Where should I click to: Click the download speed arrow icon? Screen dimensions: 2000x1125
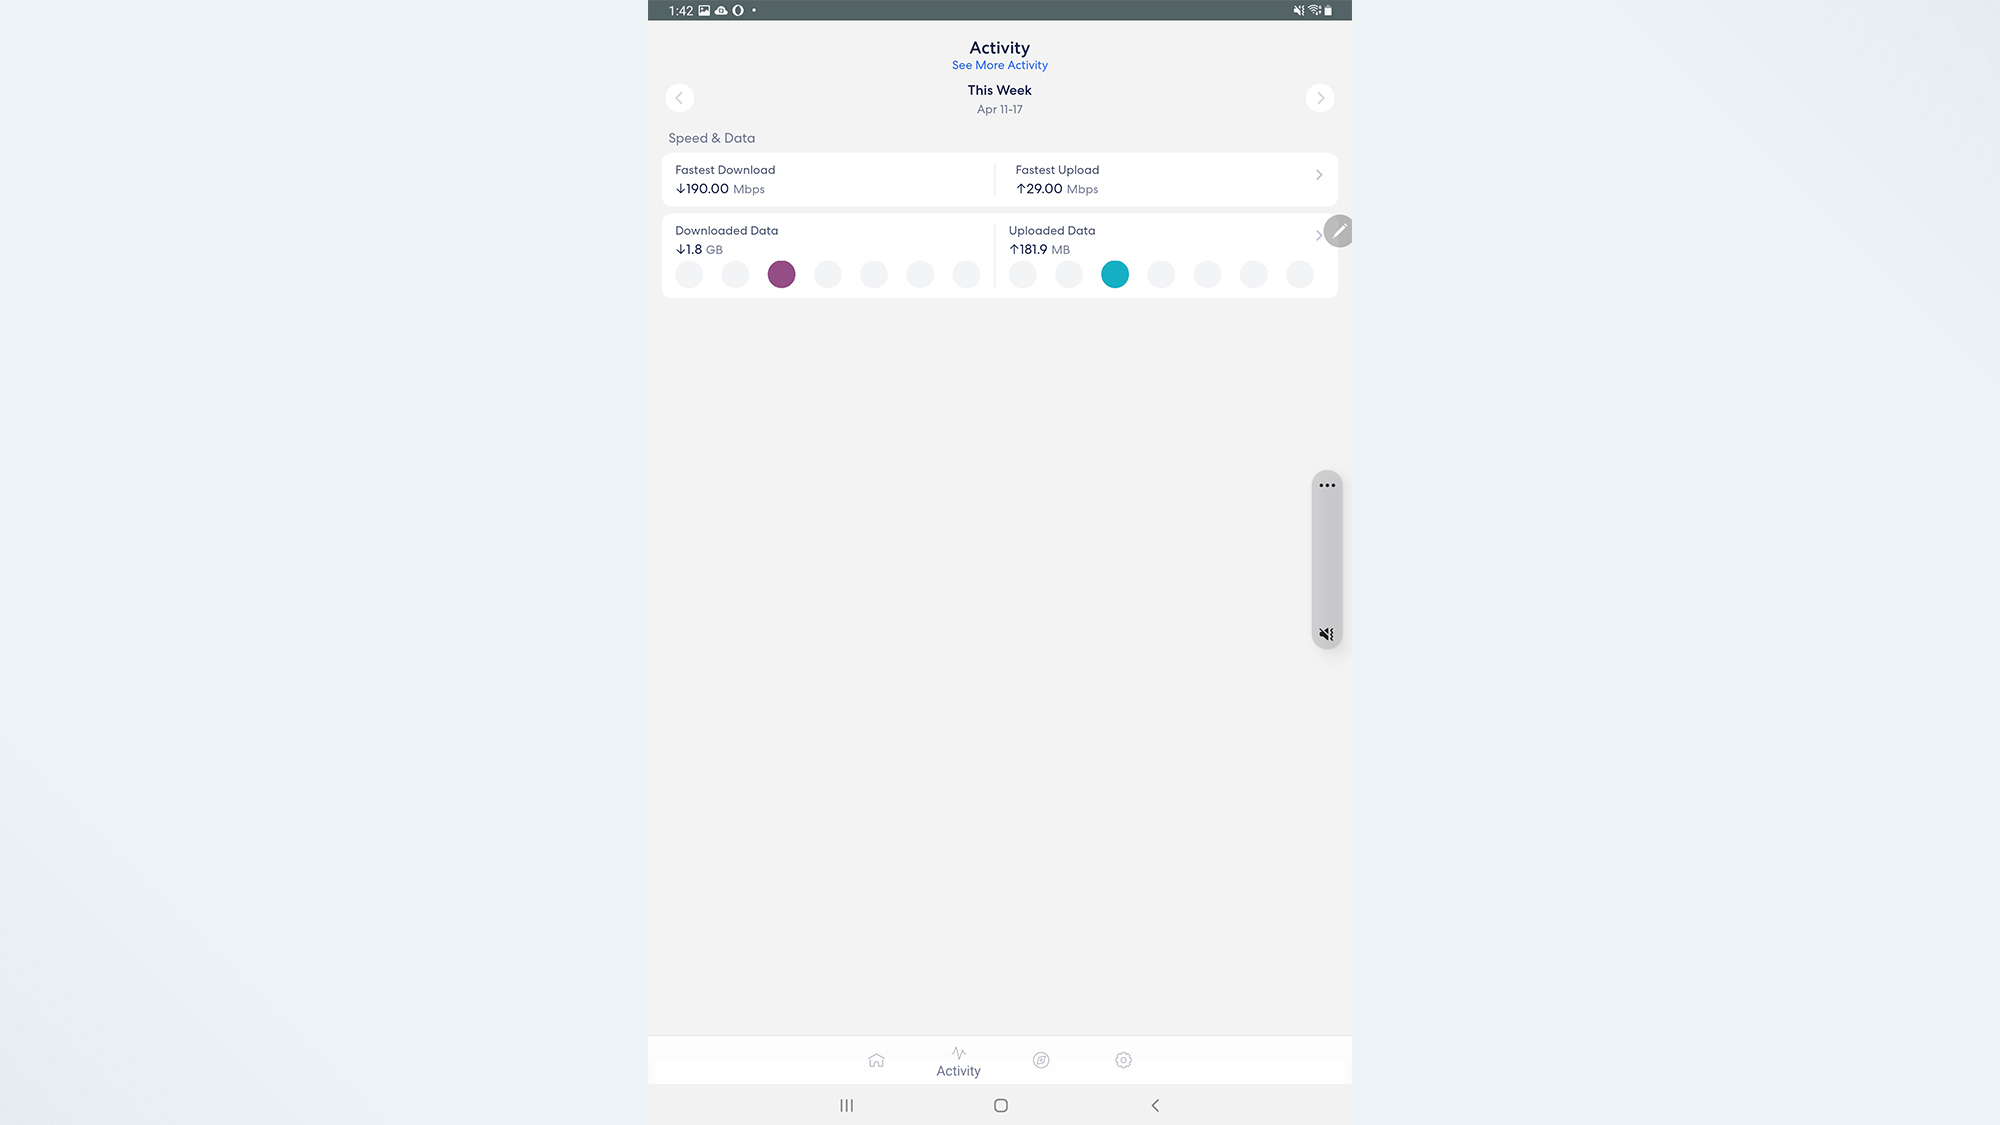[x=679, y=188]
